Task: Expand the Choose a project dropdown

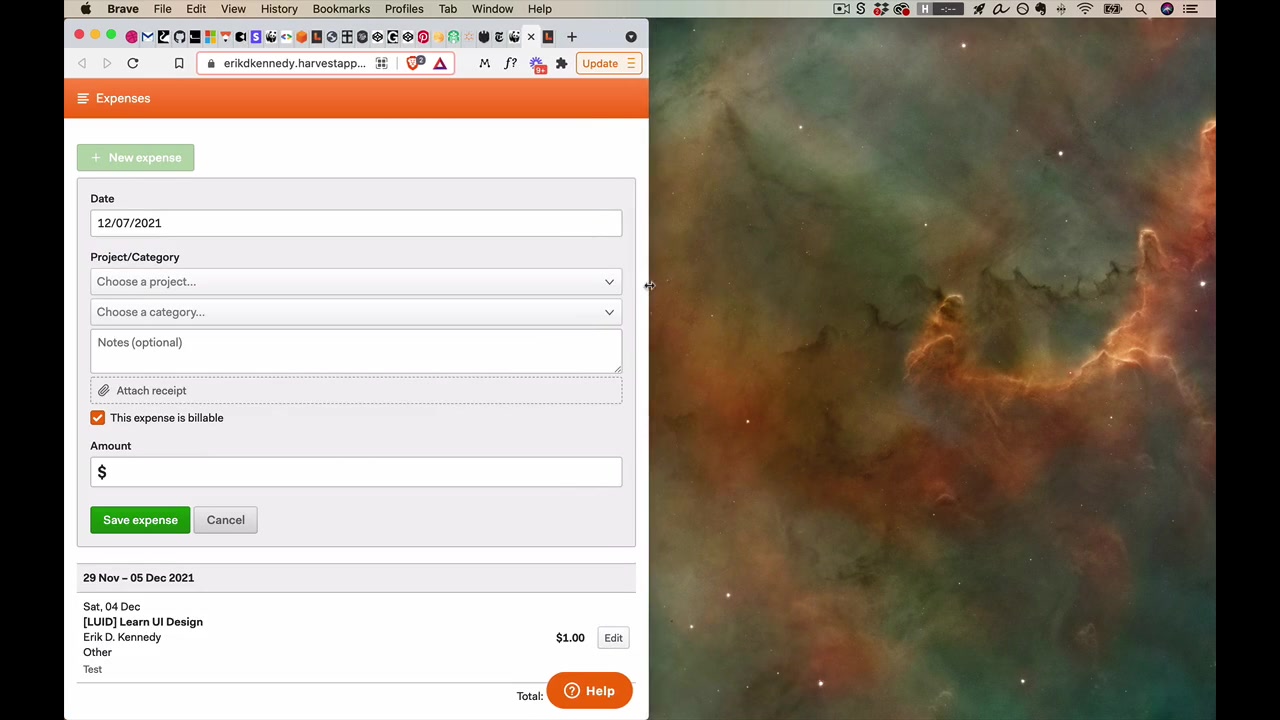Action: pos(356,282)
